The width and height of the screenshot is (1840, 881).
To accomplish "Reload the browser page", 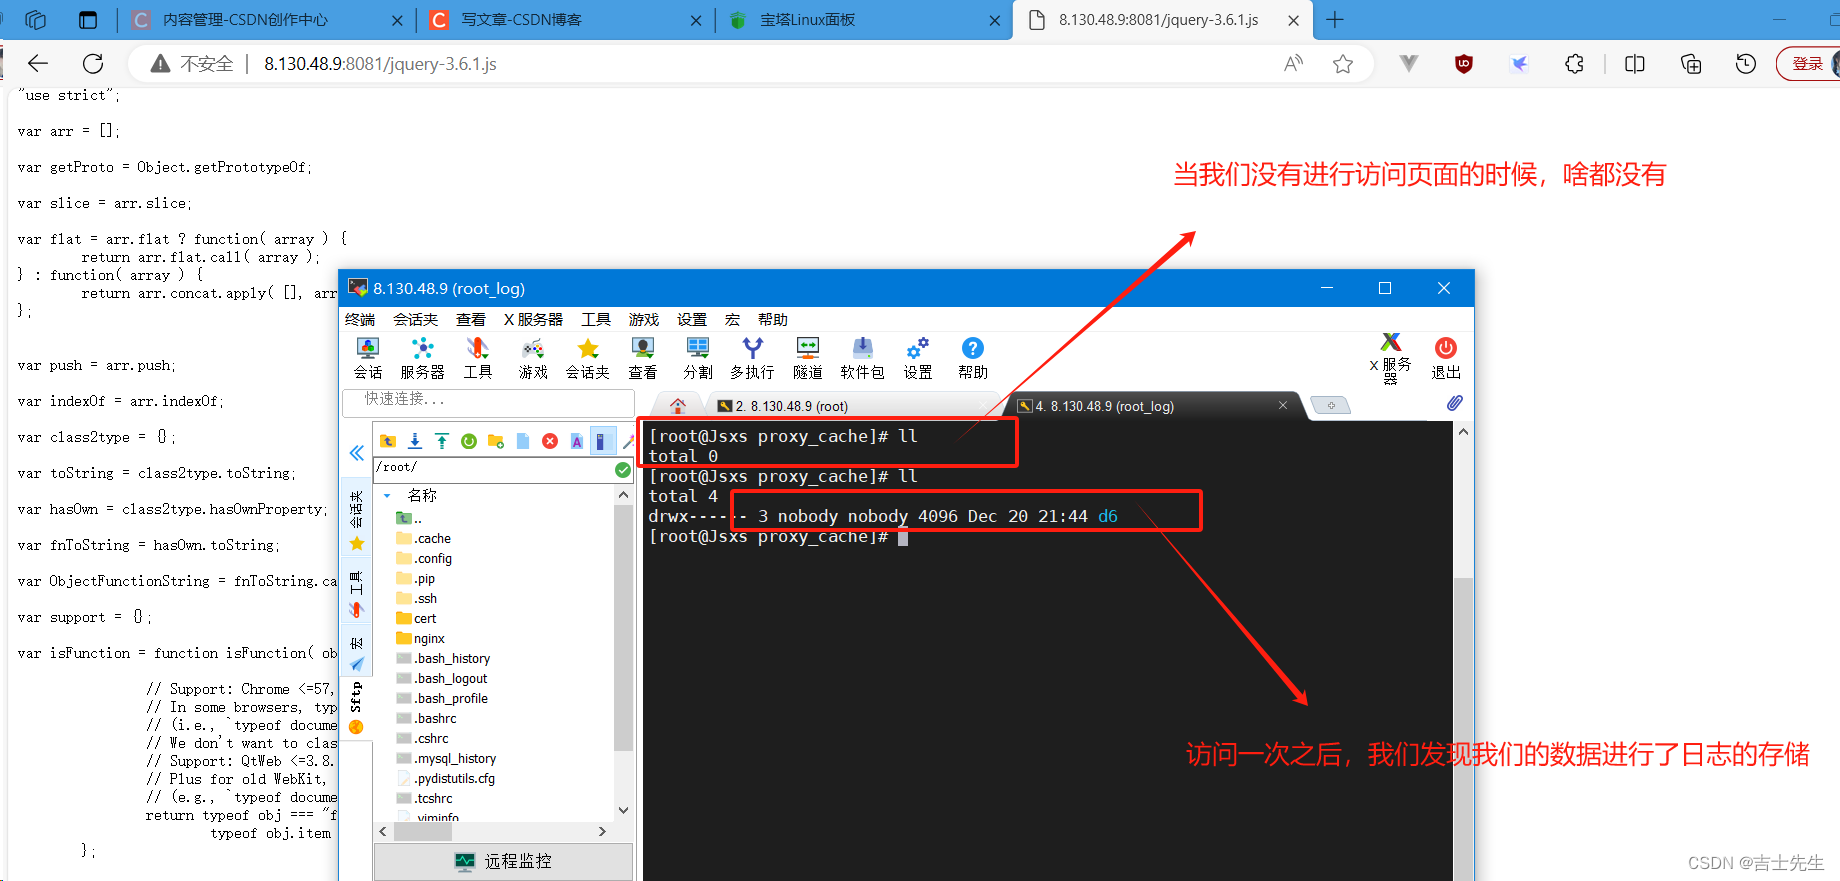I will pyautogui.click(x=93, y=64).
